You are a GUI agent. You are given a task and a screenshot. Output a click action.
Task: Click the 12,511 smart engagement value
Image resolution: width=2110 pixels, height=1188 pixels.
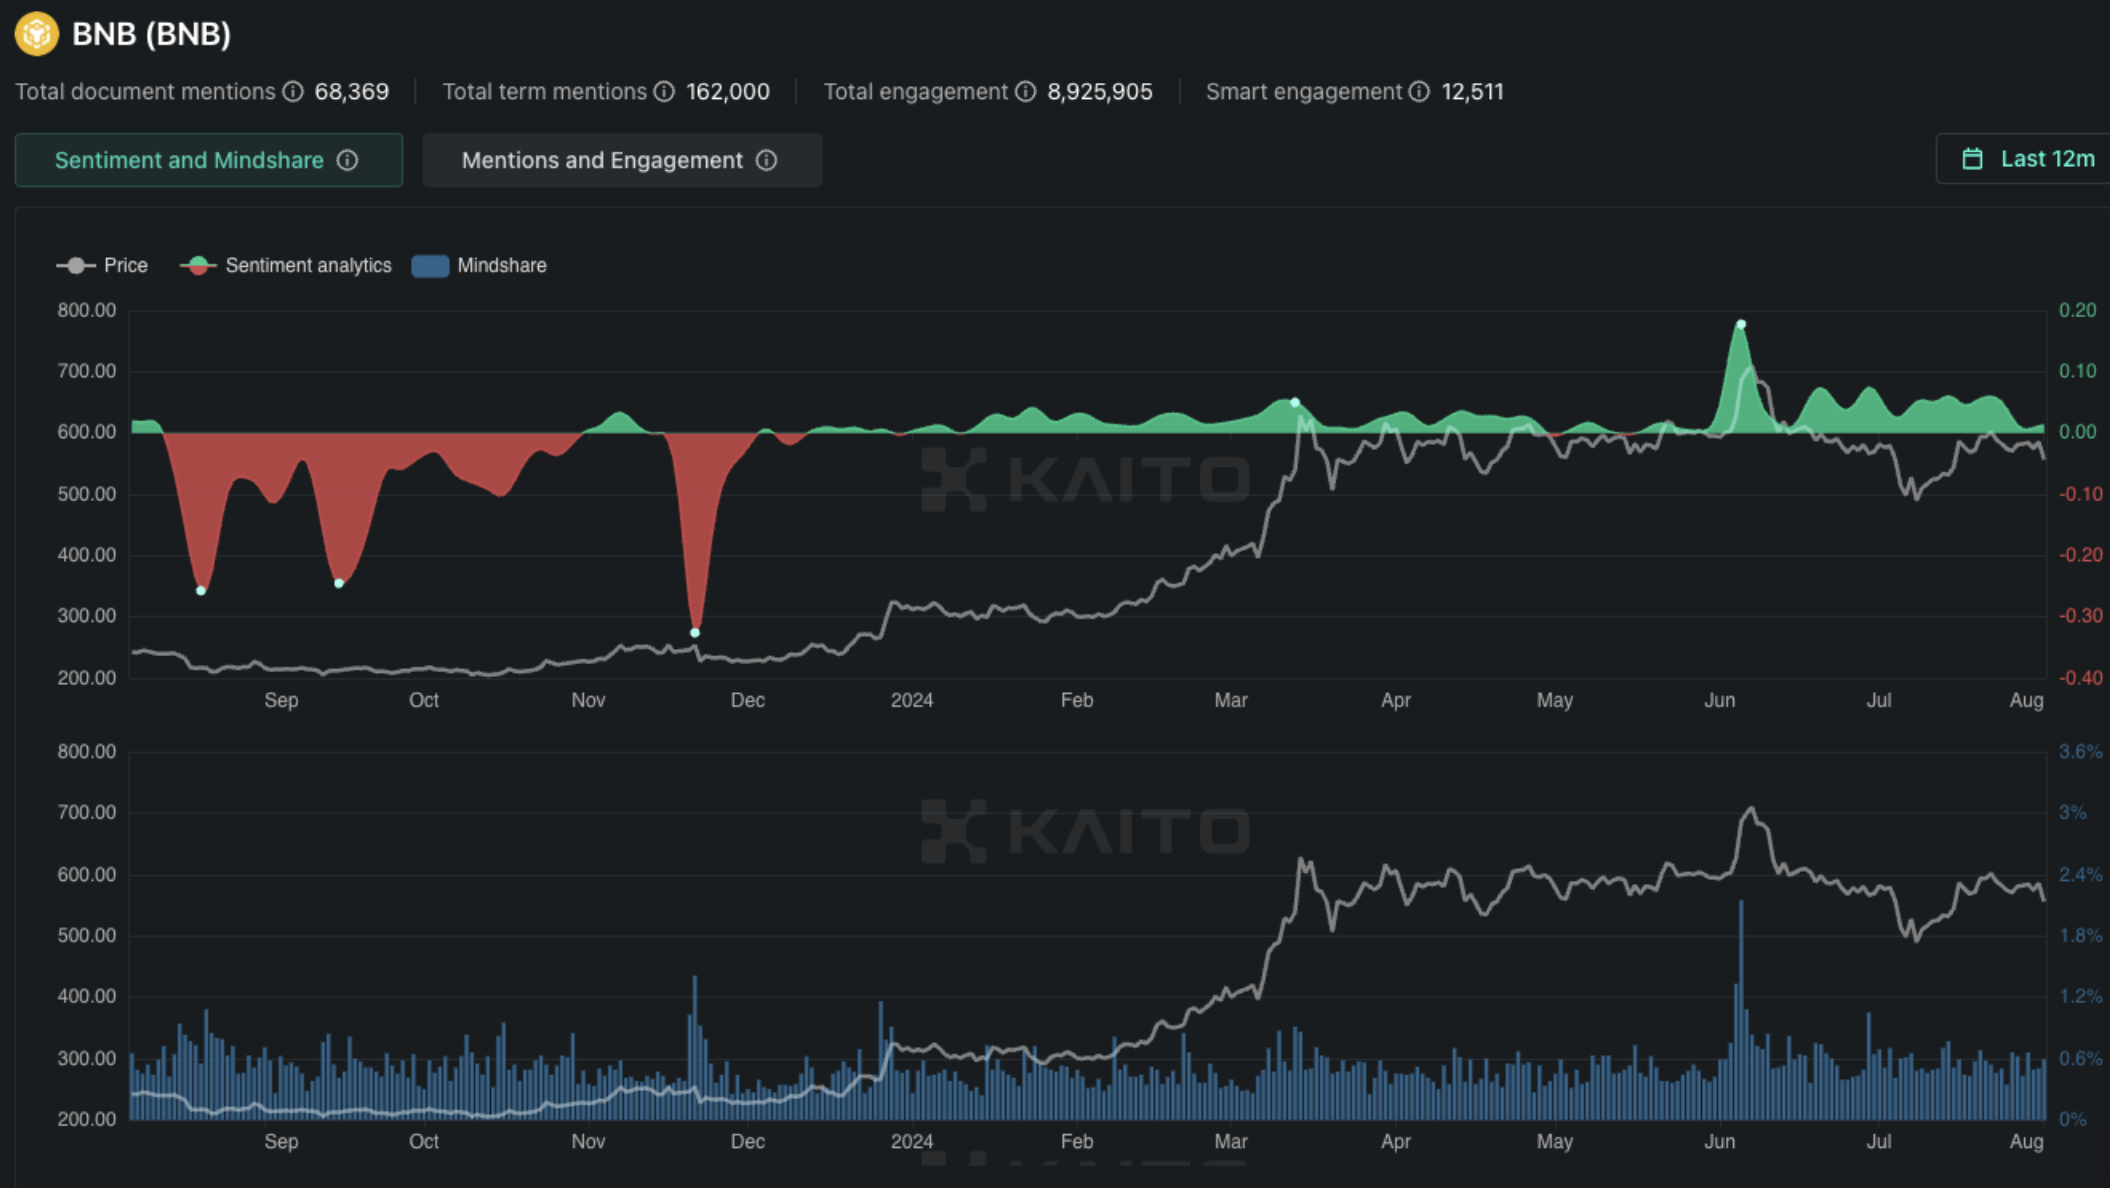pyautogui.click(x=1473, y=92)
